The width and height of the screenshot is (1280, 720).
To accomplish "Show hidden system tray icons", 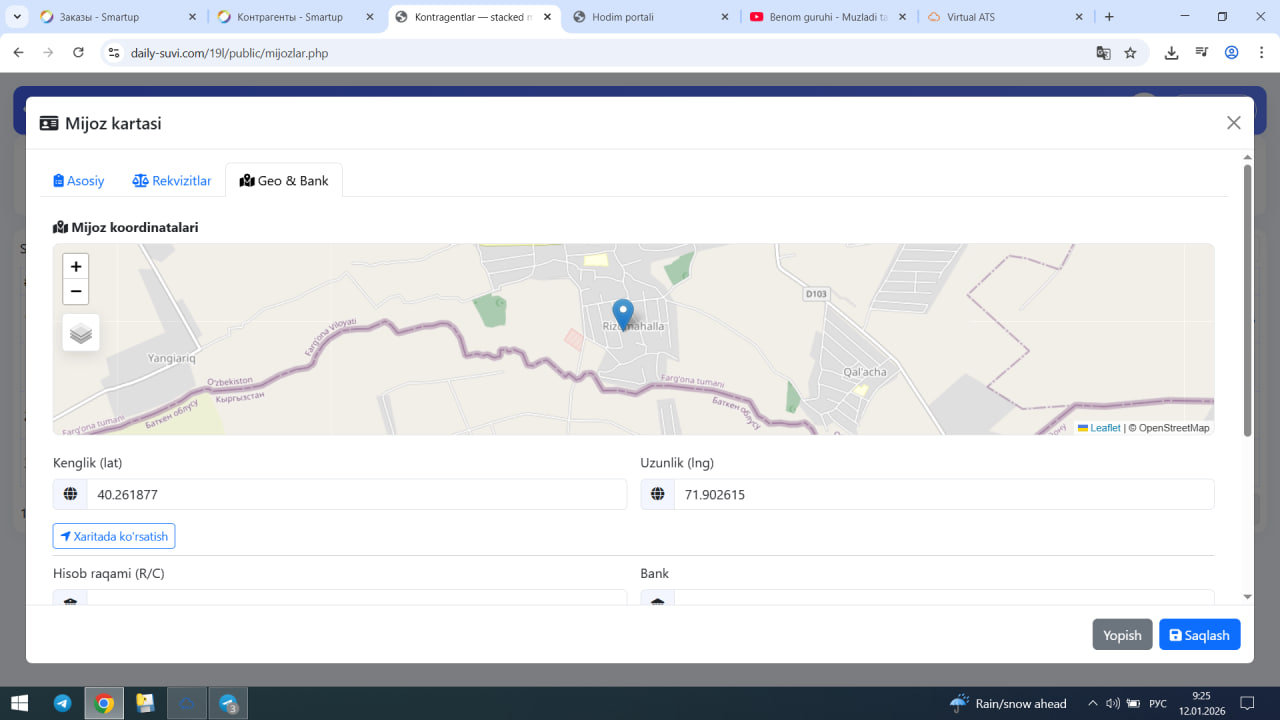I will (1092, 703).
